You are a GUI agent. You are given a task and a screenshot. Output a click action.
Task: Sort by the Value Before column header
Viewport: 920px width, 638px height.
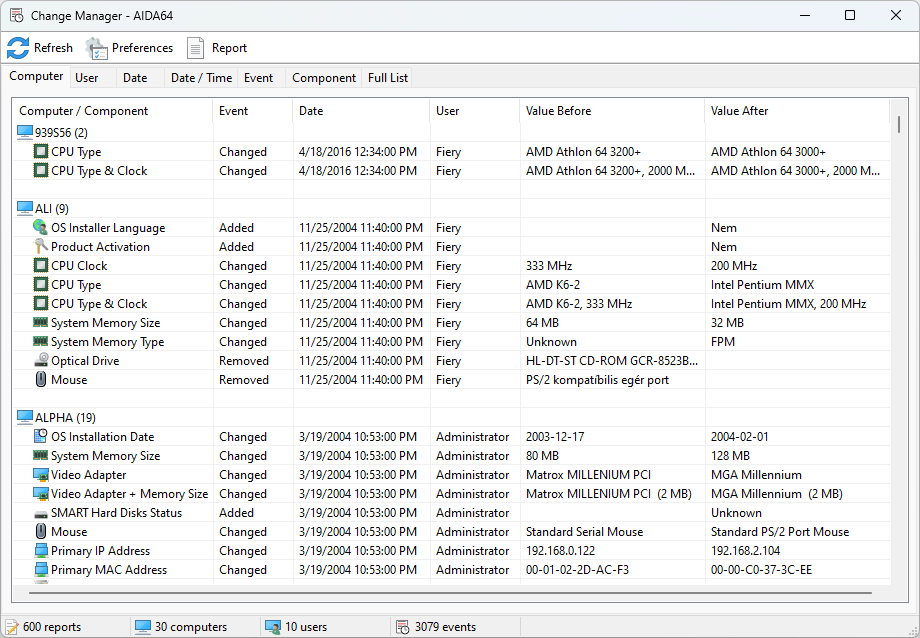(558, 111)
